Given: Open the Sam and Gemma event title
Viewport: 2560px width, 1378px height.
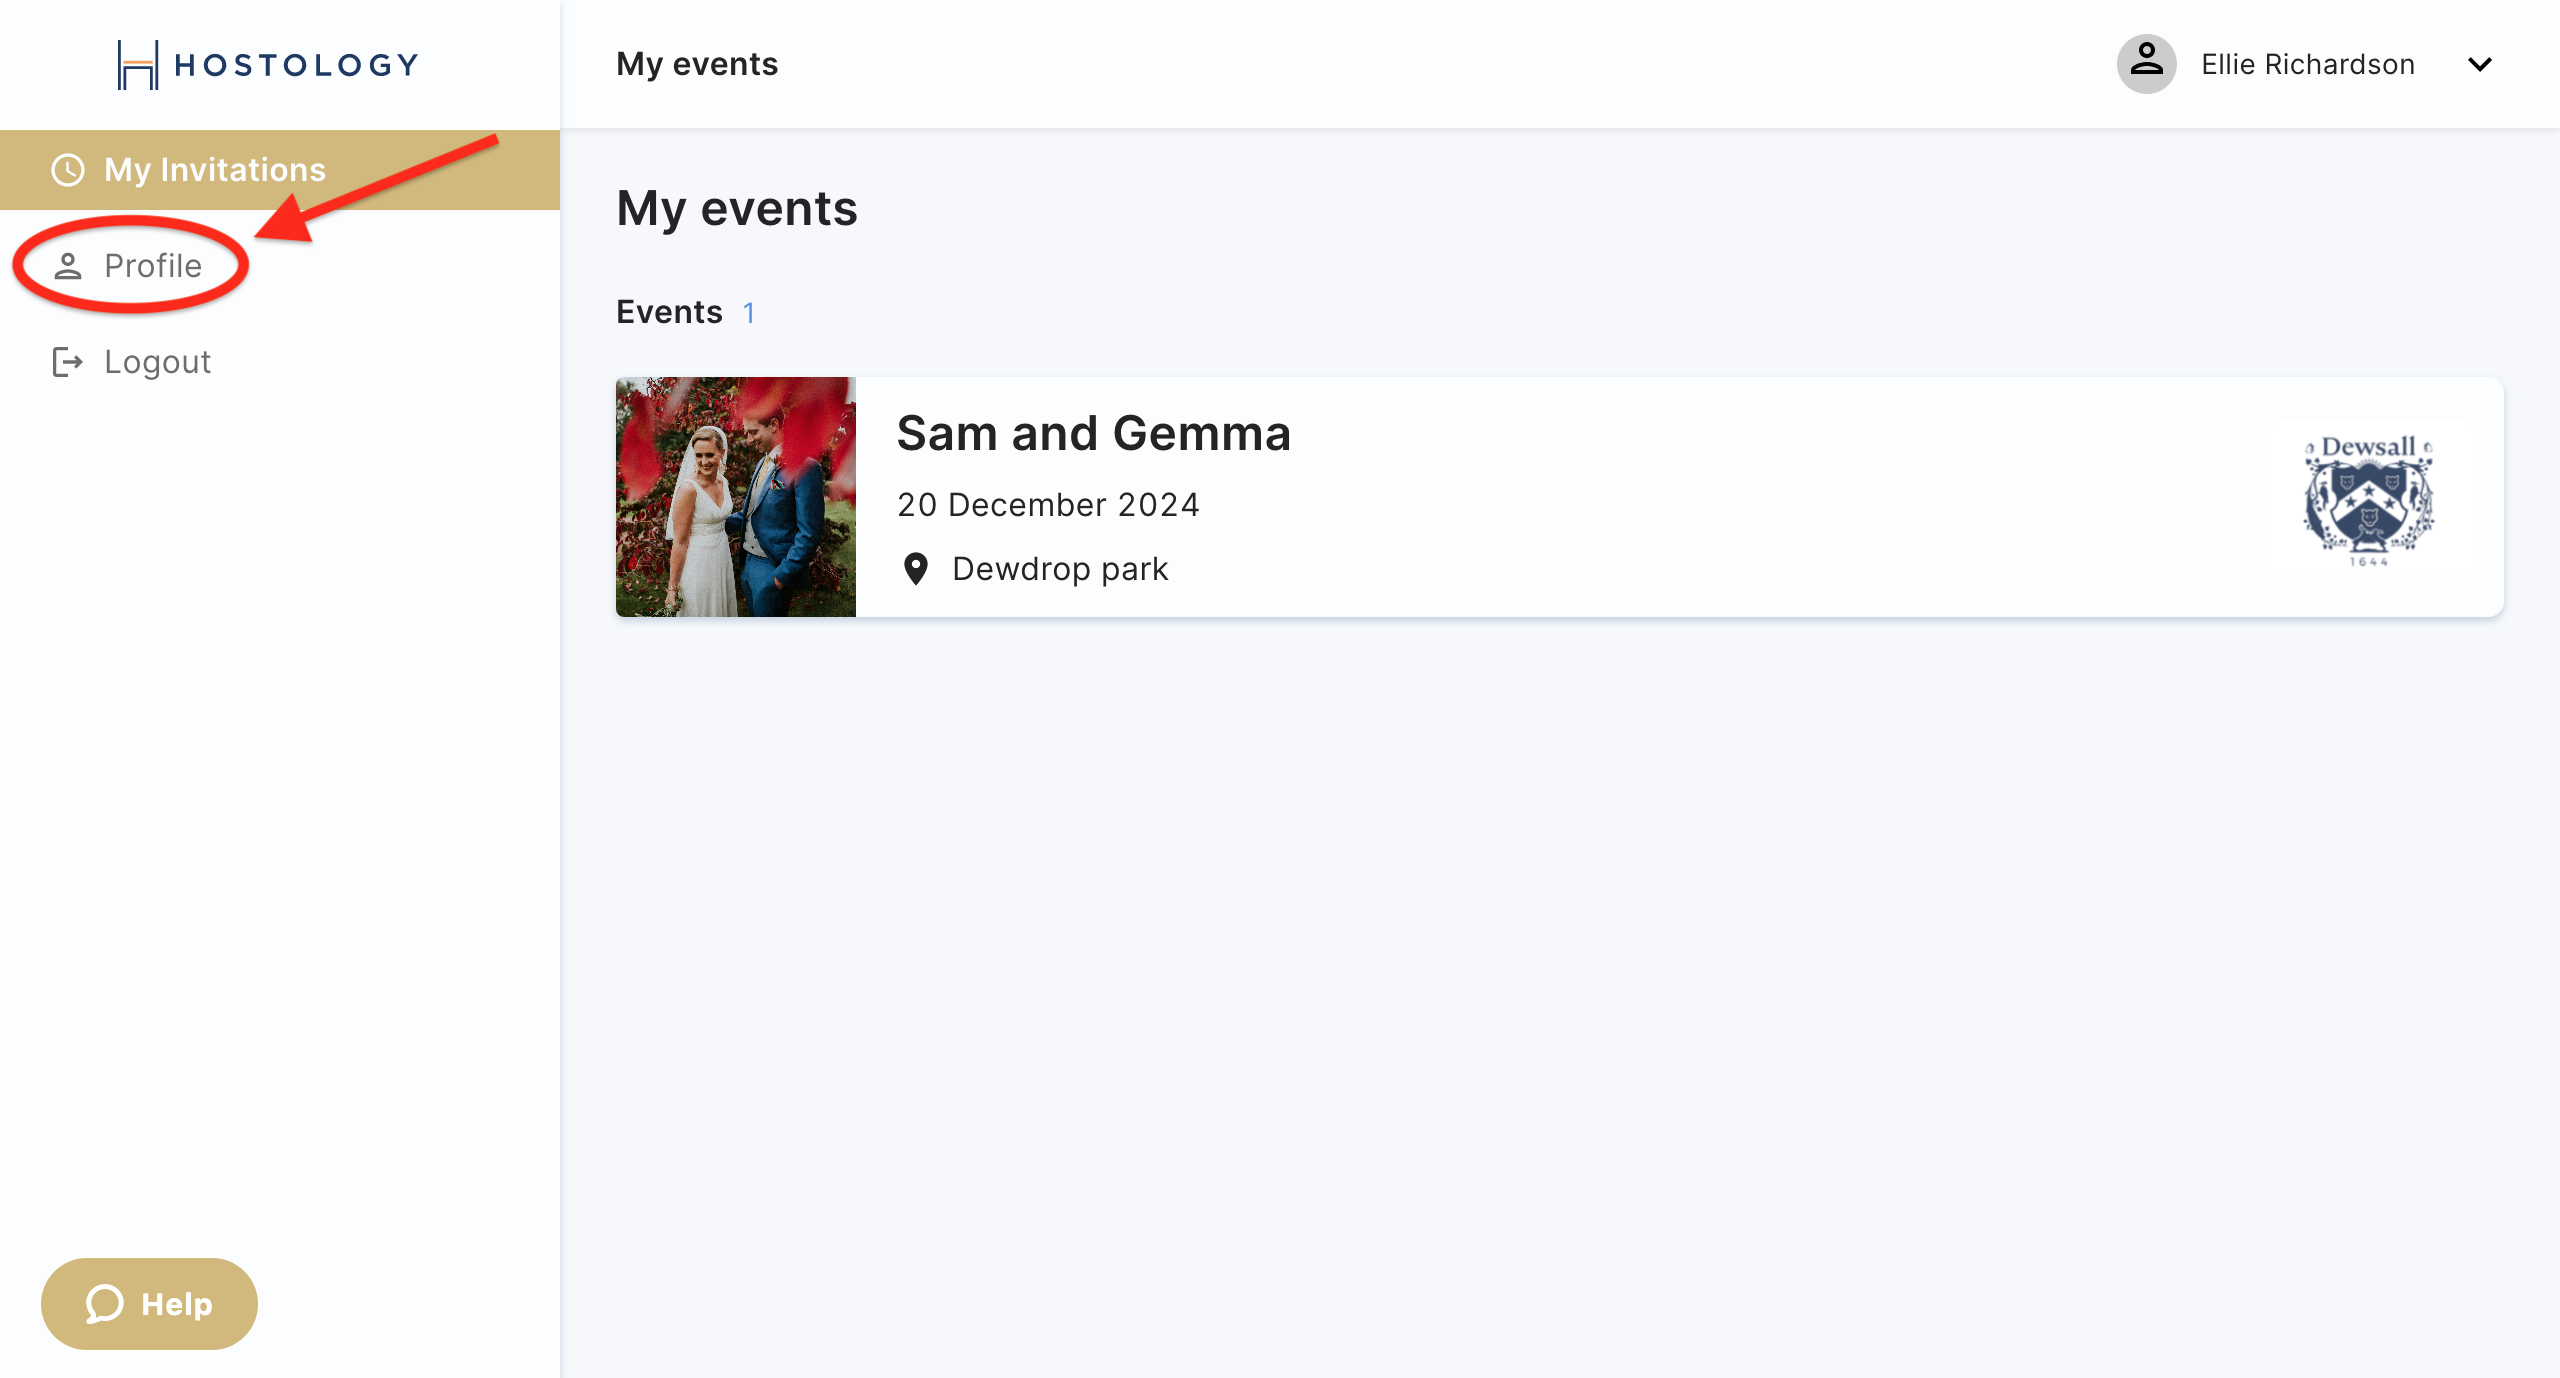Looking at the screenshot, I should pos(1093,433).
